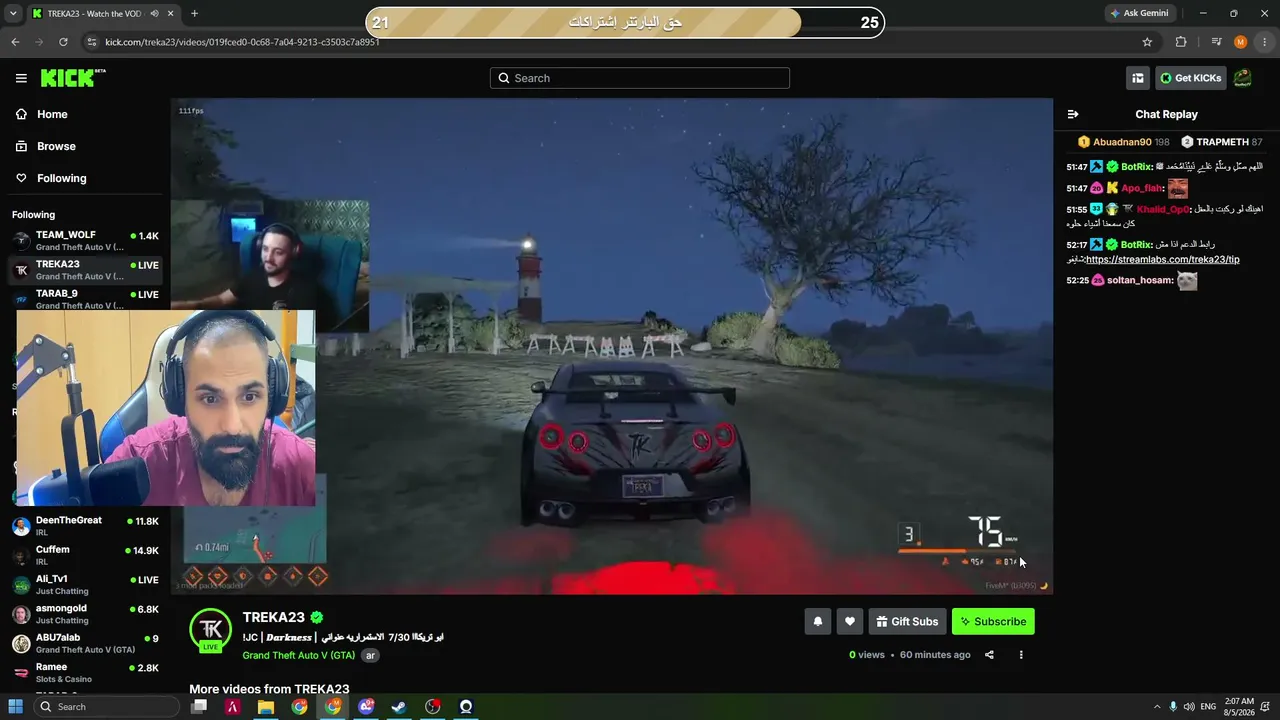Open TREKA23 channel in the Following list
The image size is (1280, 720).
pyautogui.click(x=85, y=270)
